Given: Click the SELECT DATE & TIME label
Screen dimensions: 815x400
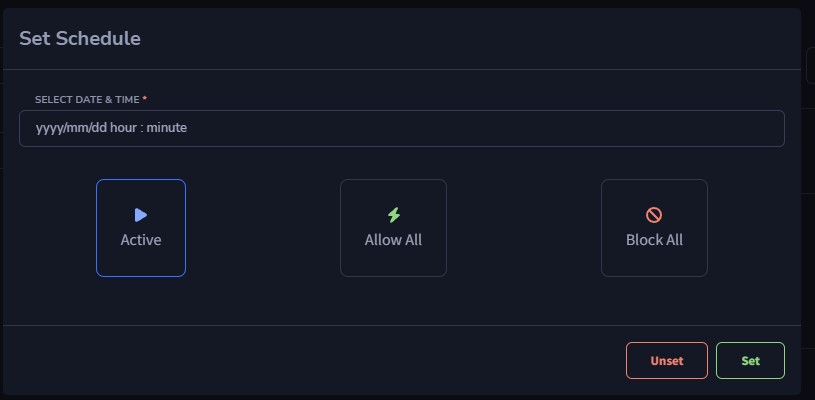Looking at the screenshot, I should click(87, 100).
